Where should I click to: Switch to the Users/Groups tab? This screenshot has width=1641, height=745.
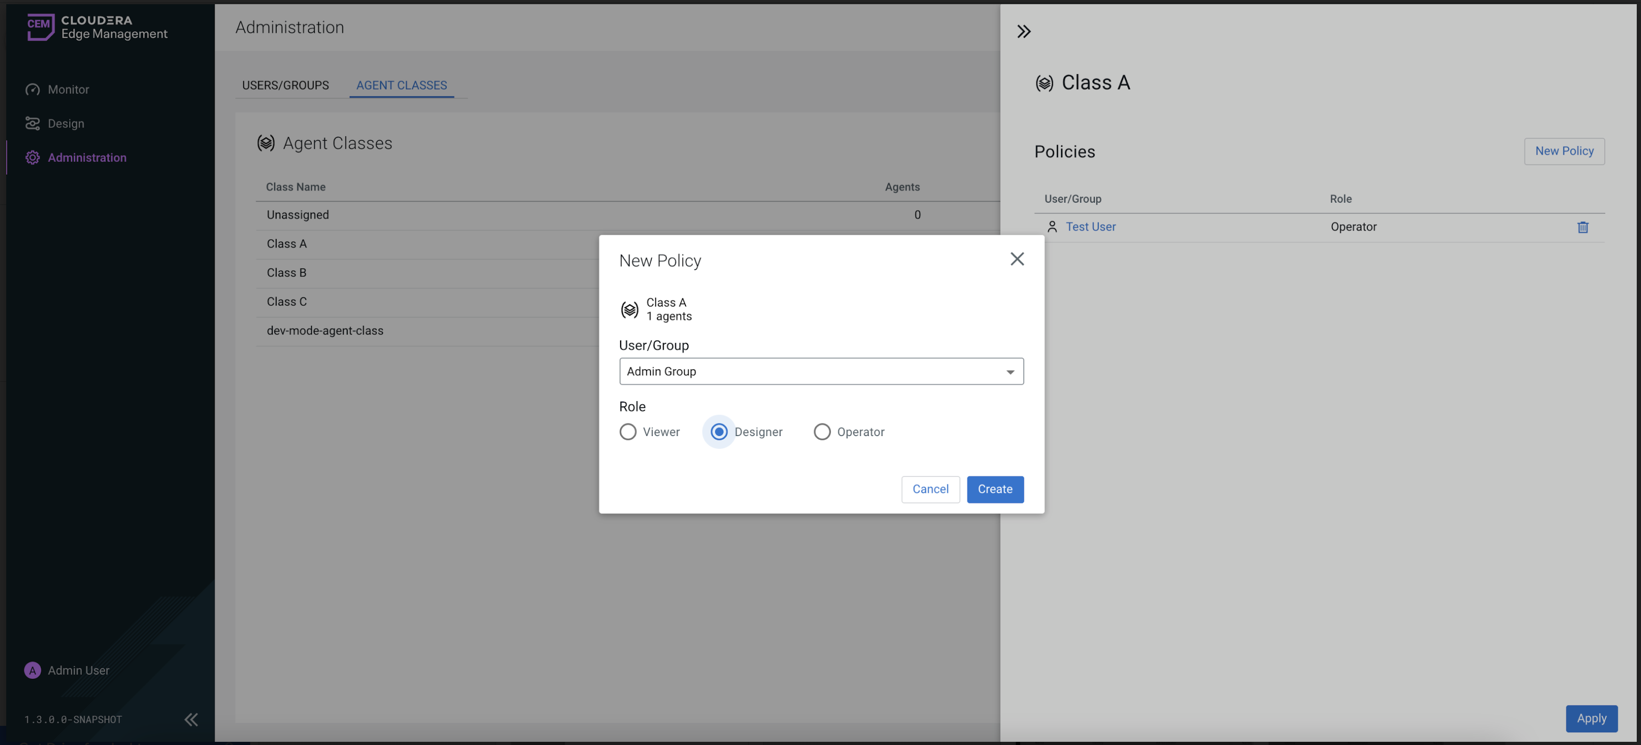[x=285, y=86]
